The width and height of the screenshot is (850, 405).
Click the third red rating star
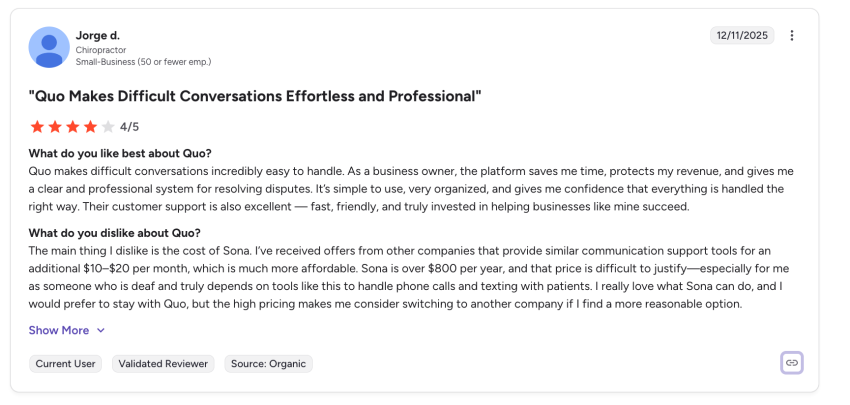73,127
